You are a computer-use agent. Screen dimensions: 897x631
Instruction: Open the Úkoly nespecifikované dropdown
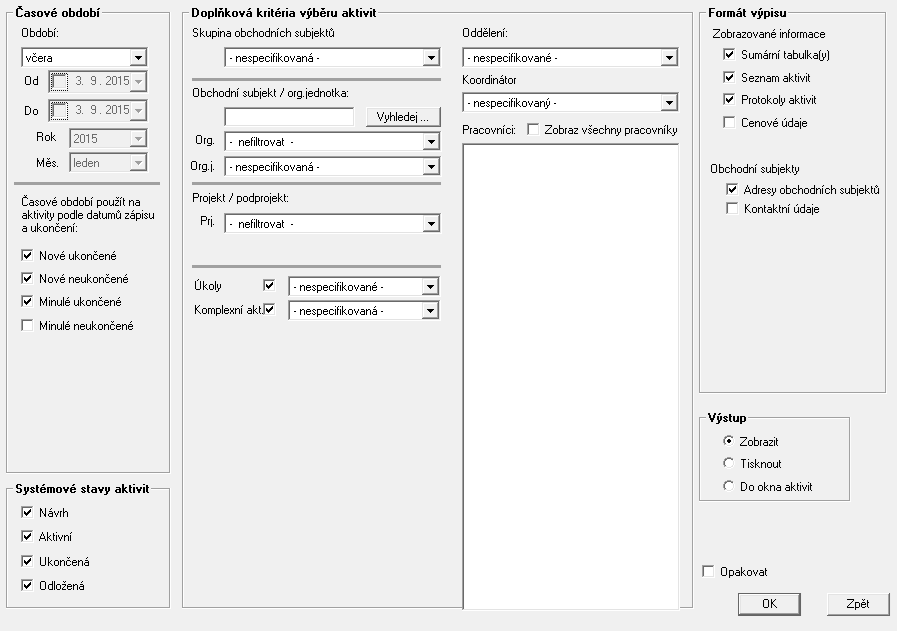363,287
